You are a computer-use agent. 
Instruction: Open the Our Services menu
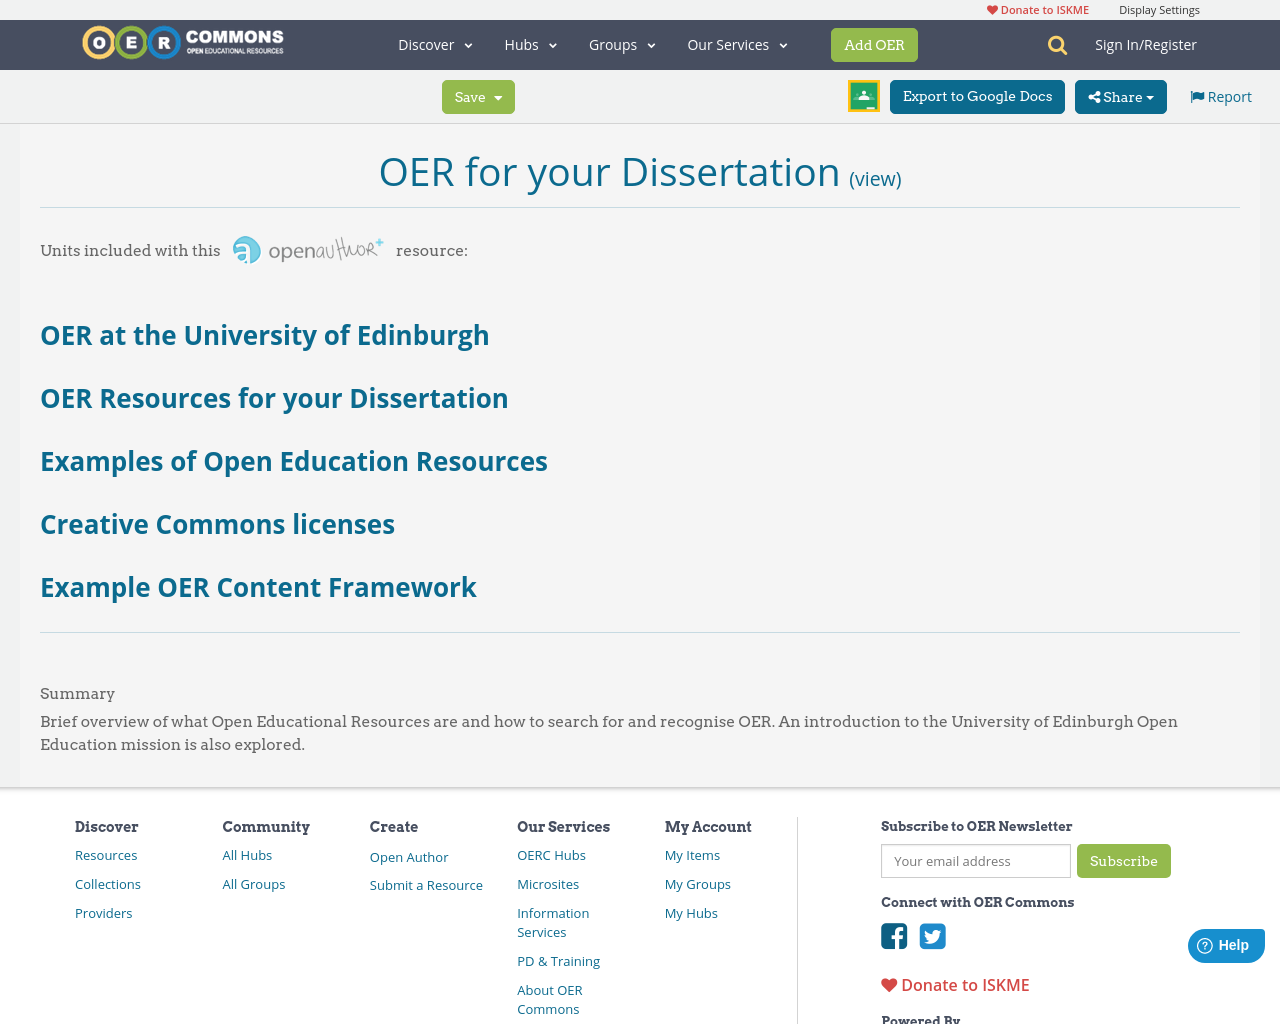[737, 44]
